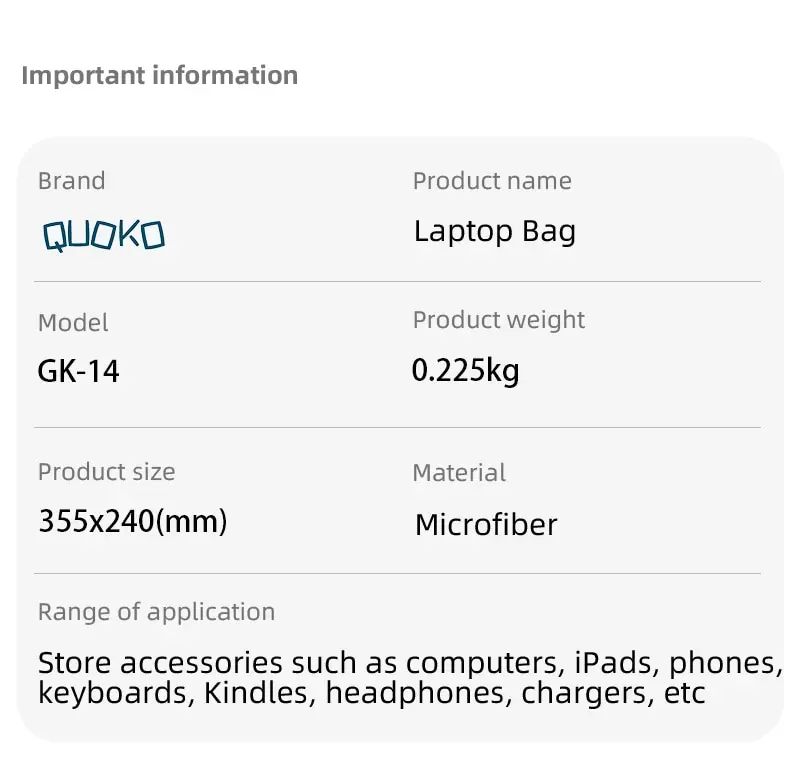Click the 'Model' label
The image size is (800, 770).
pos(73,323)
